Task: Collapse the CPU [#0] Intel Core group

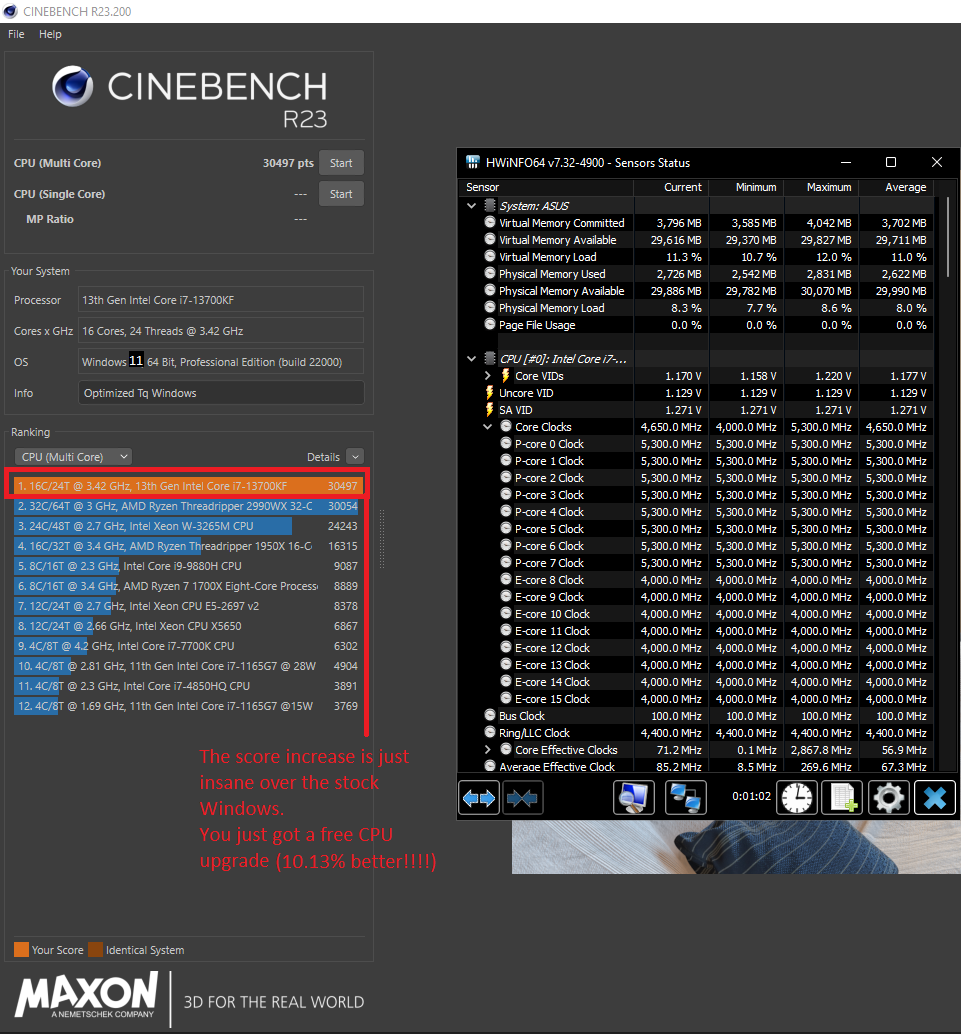Action: click(x=472, y=359)
